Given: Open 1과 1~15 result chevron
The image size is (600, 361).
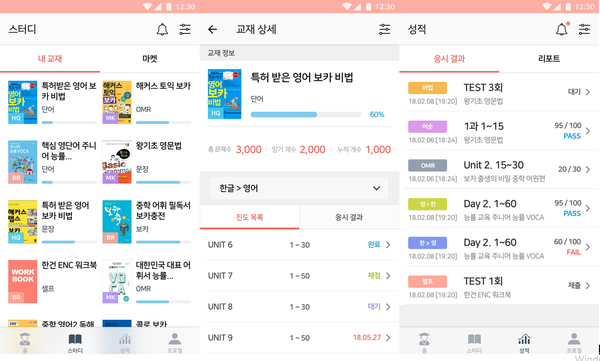Looking at the screenshot, I should click(588, 131).
